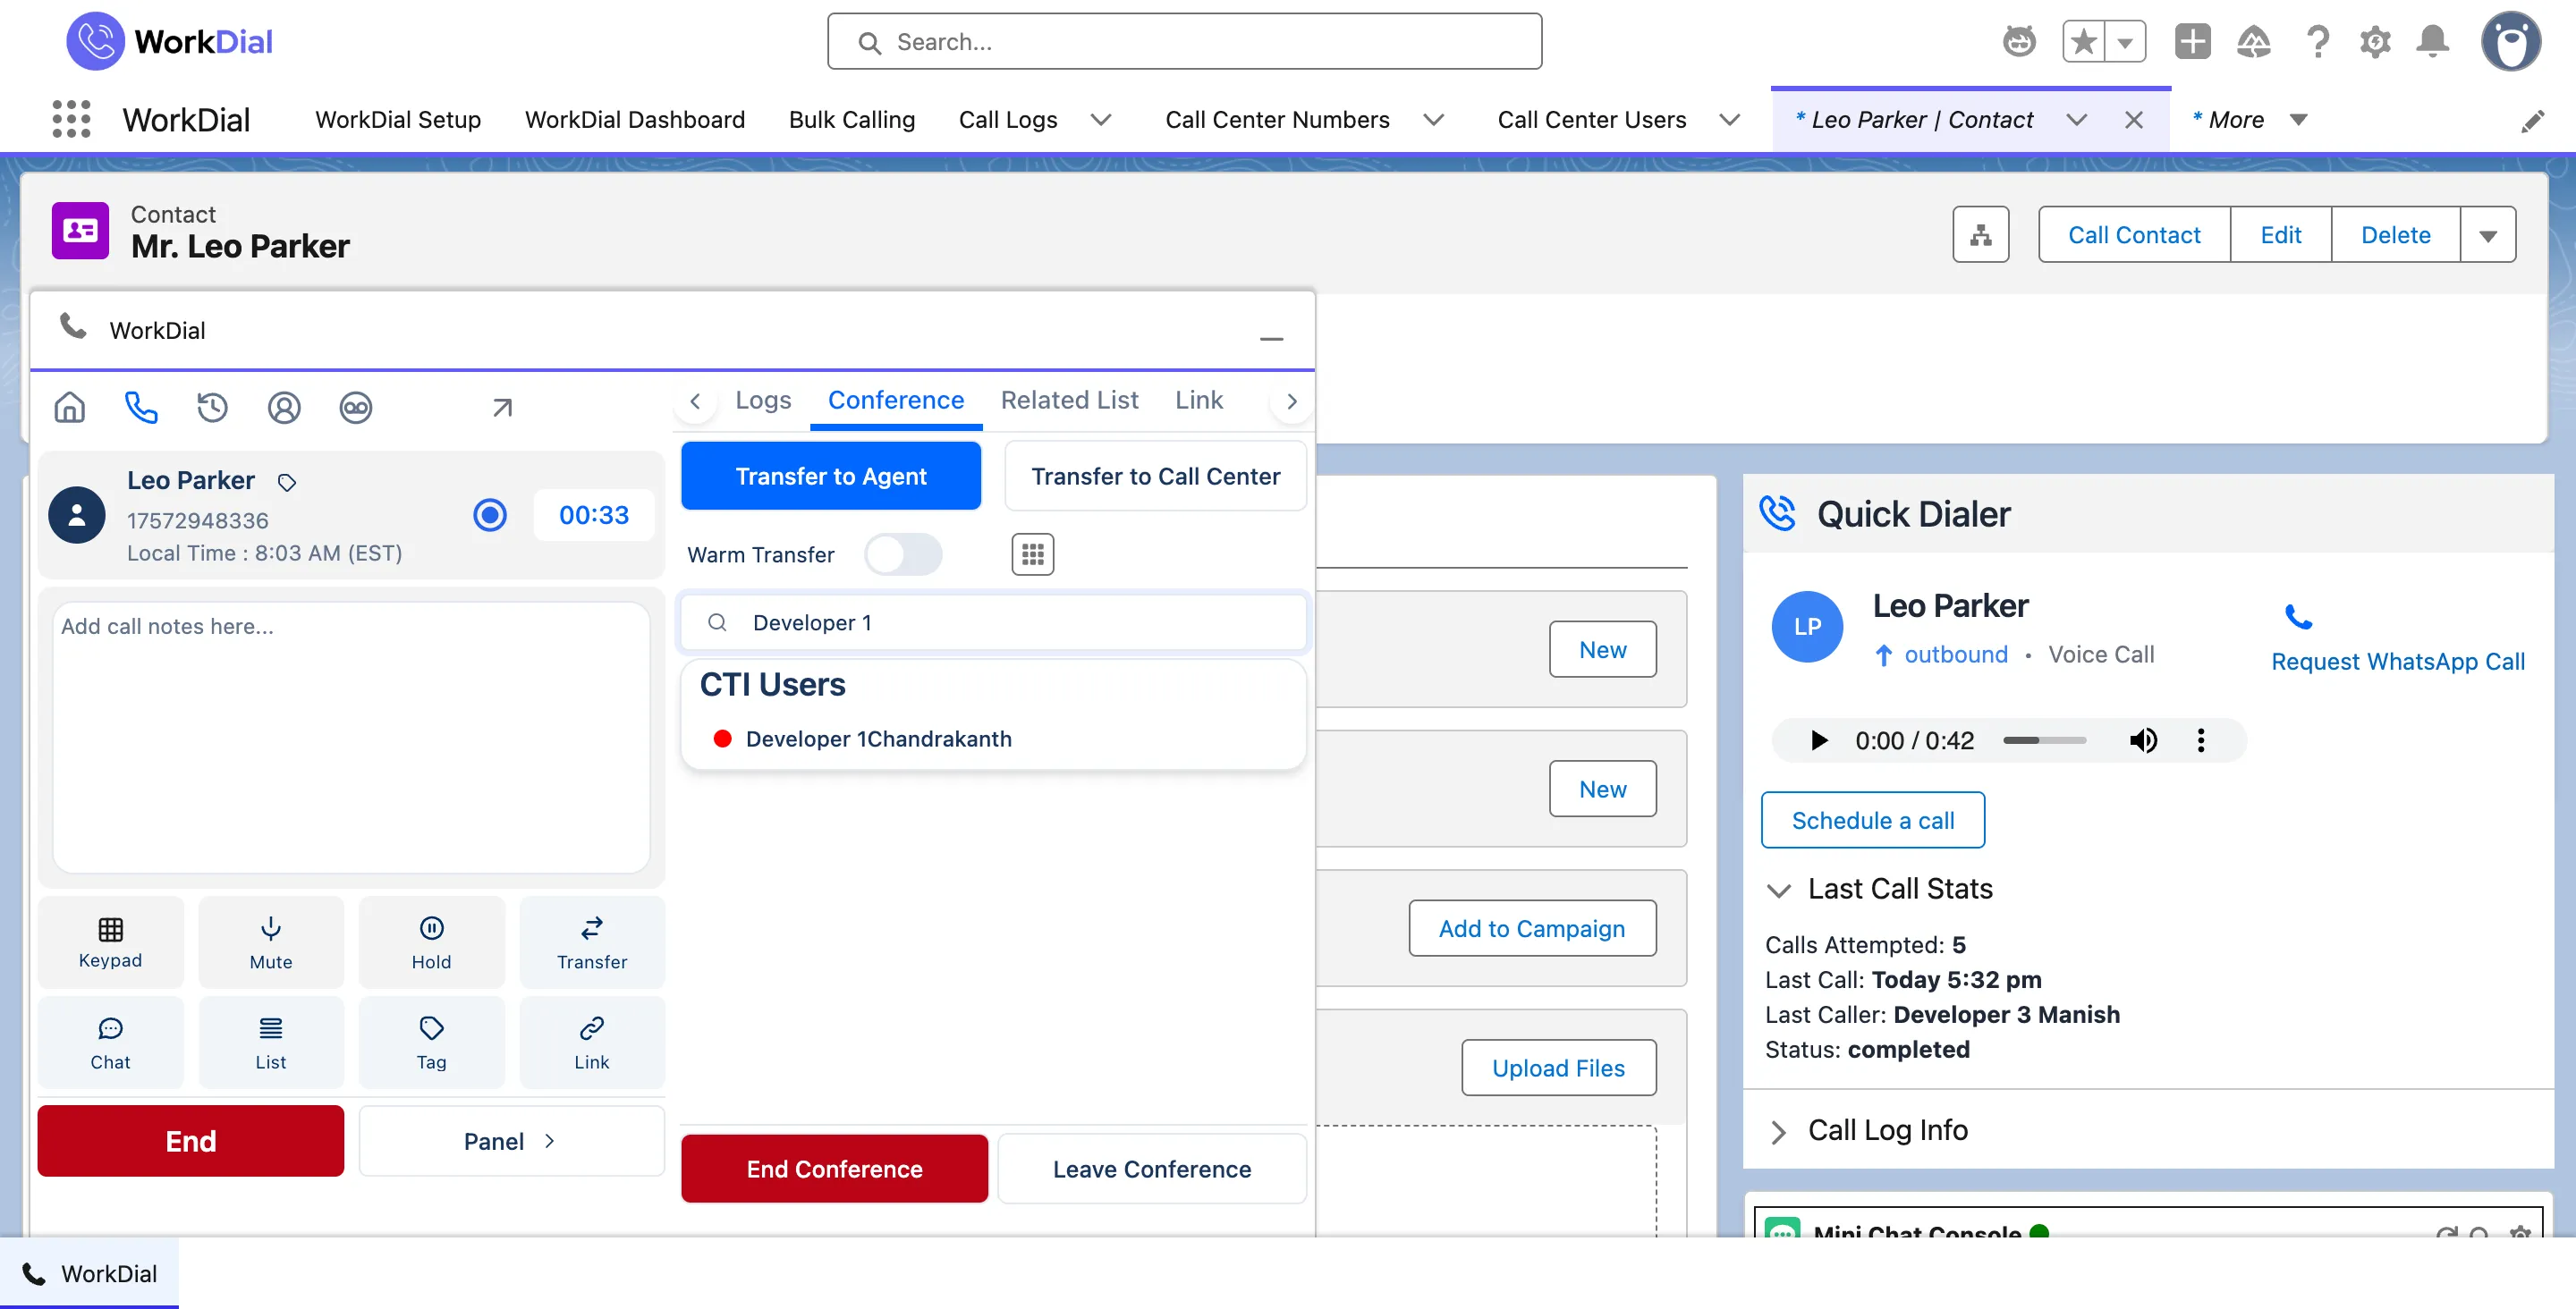
Task: Switch to the Related List tab
Action: (1069, 400)
